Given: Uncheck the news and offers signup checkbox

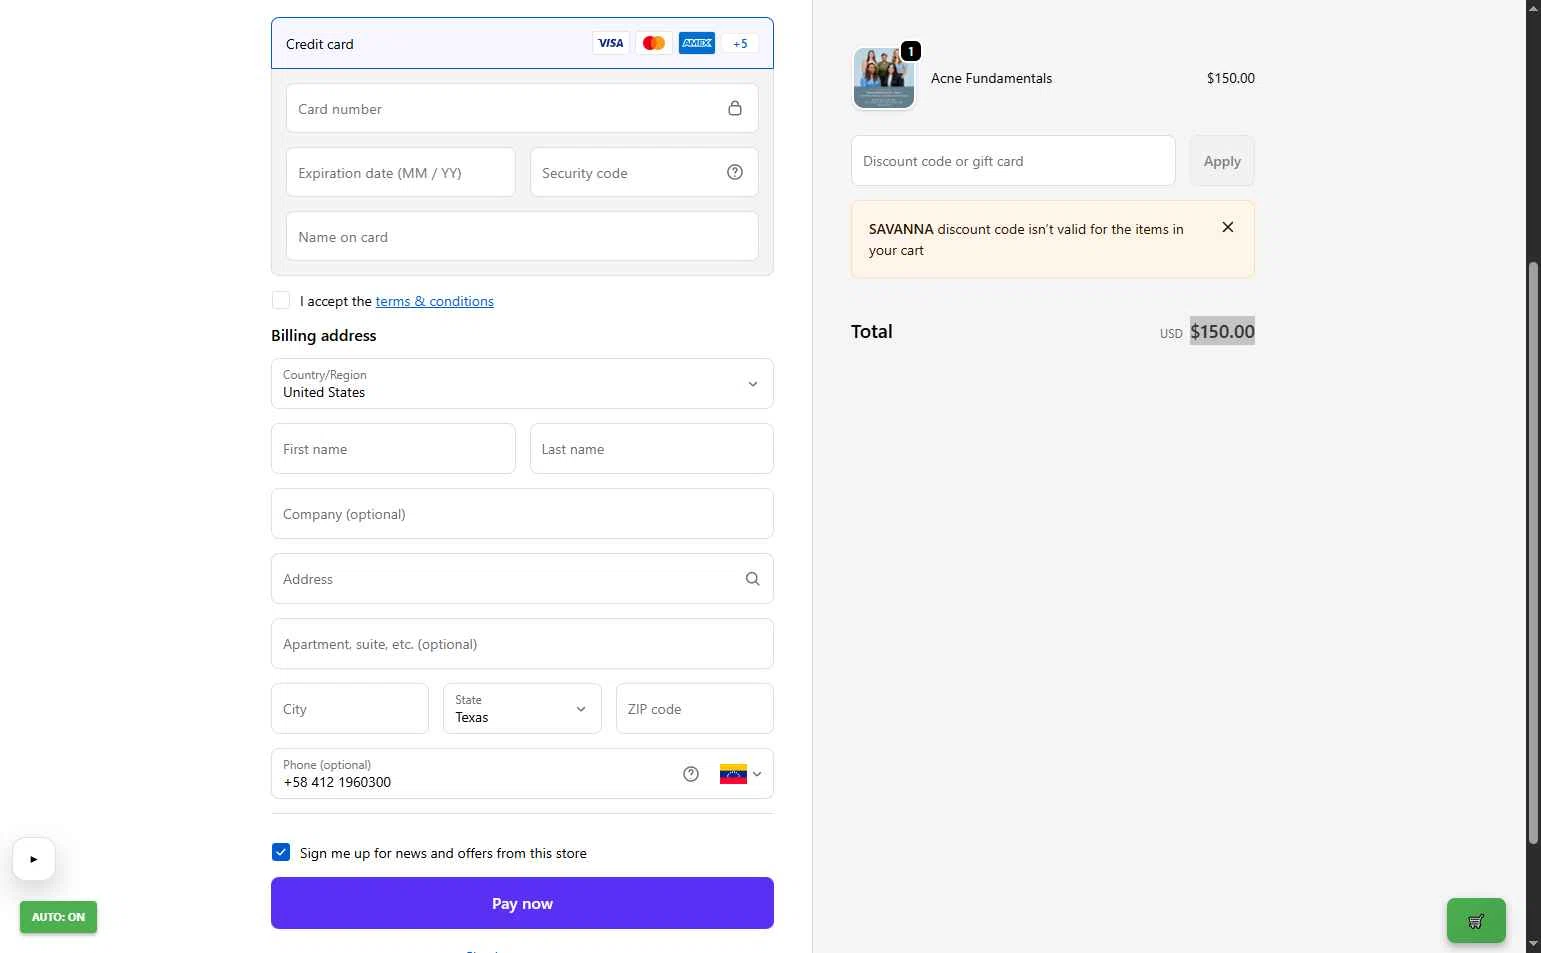Looking at the screenshot, I should [281, 853].
